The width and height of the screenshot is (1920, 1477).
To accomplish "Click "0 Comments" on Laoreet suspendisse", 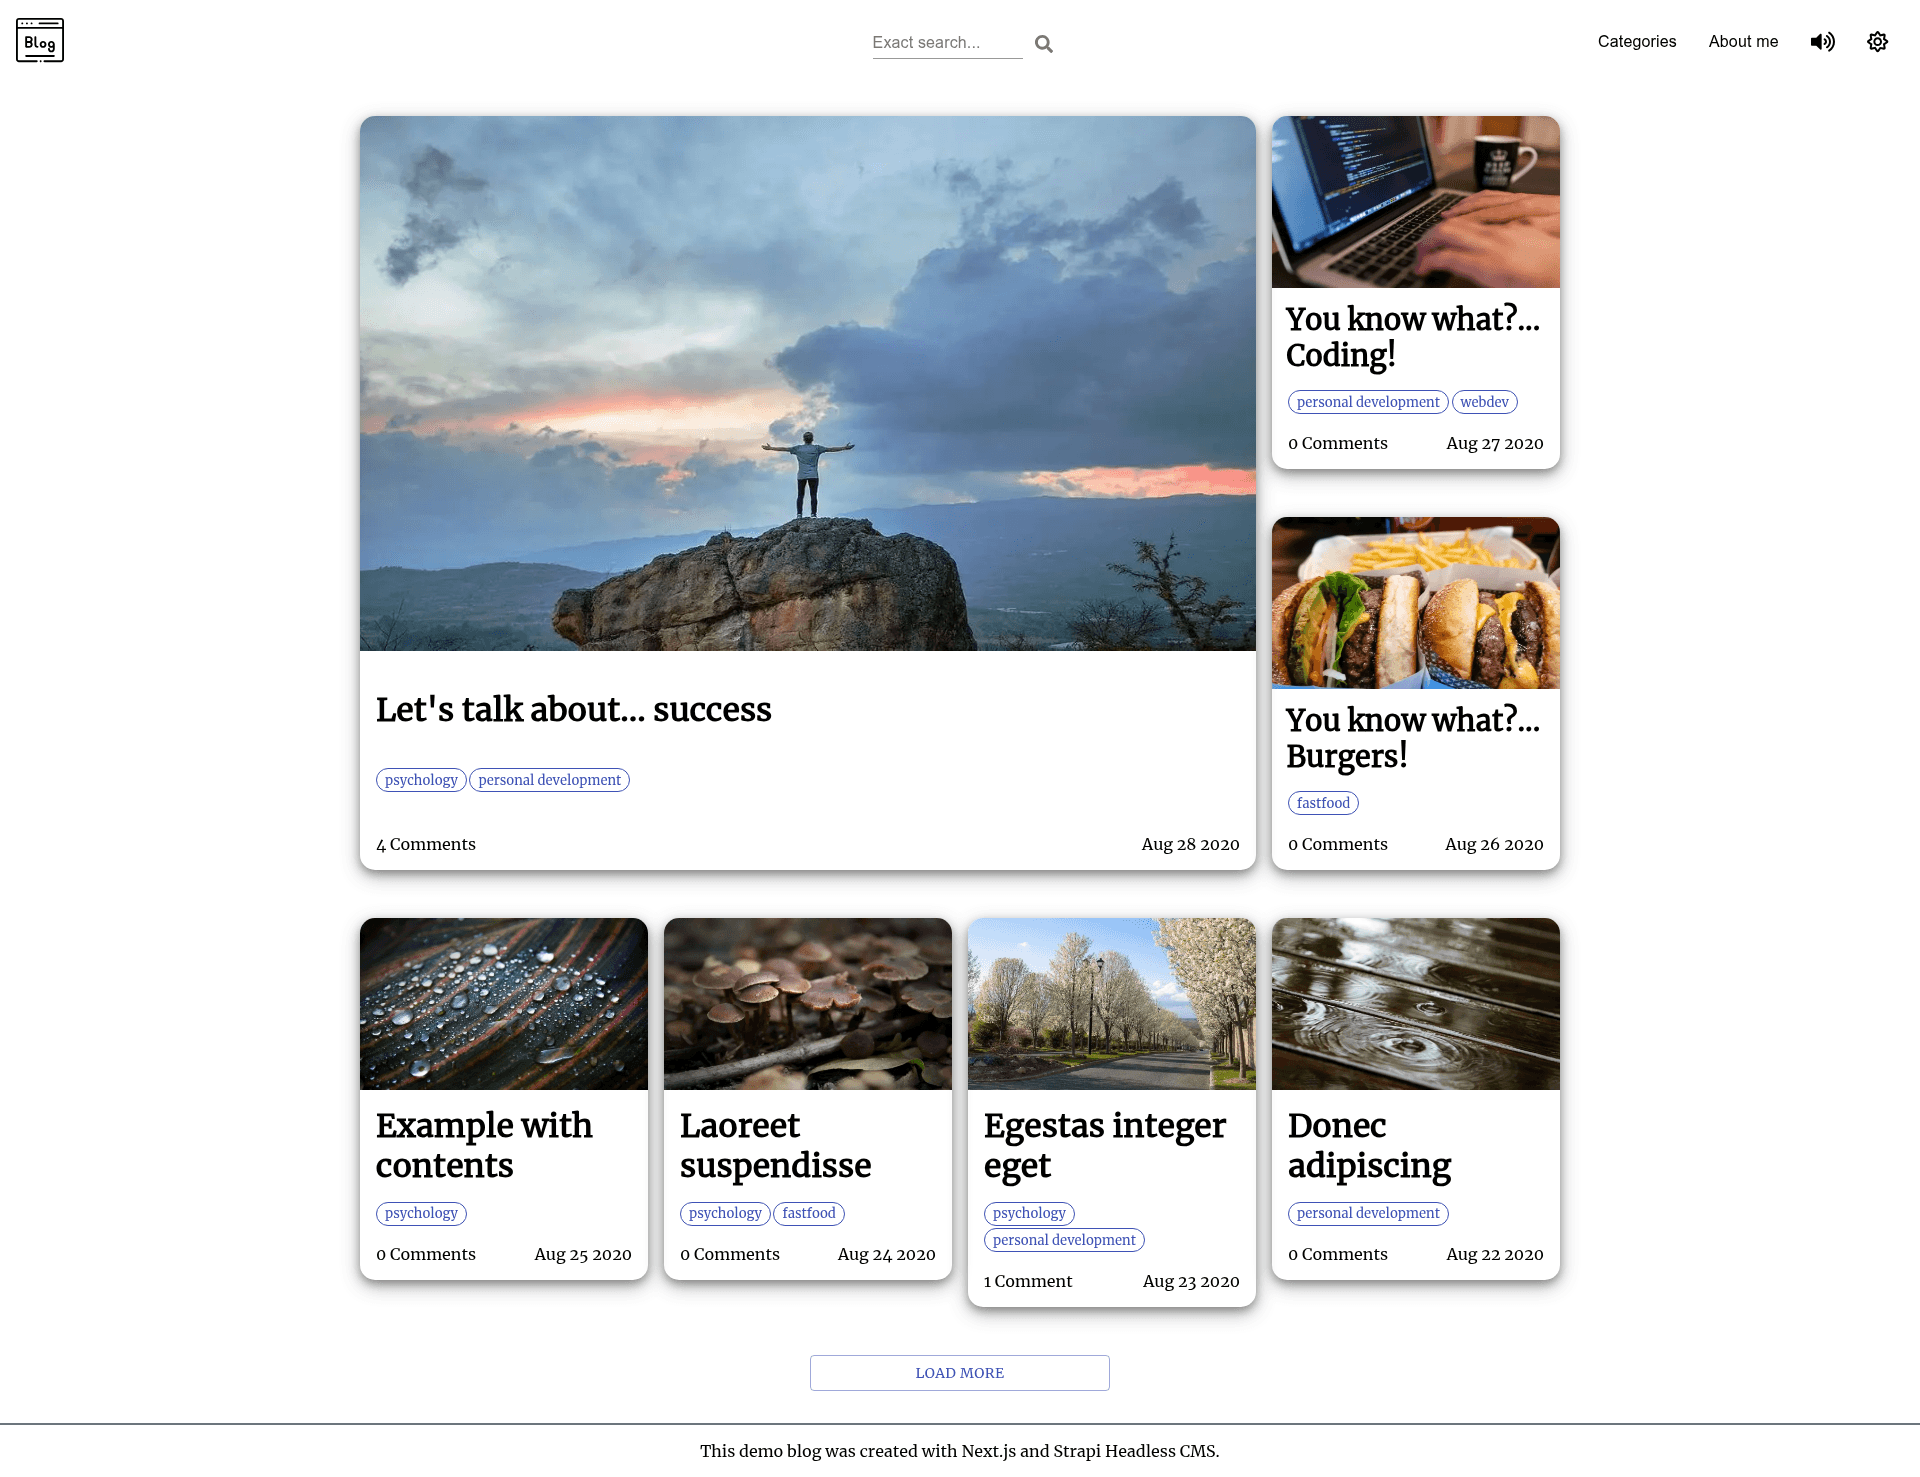I will click(x=730, y=1254).
